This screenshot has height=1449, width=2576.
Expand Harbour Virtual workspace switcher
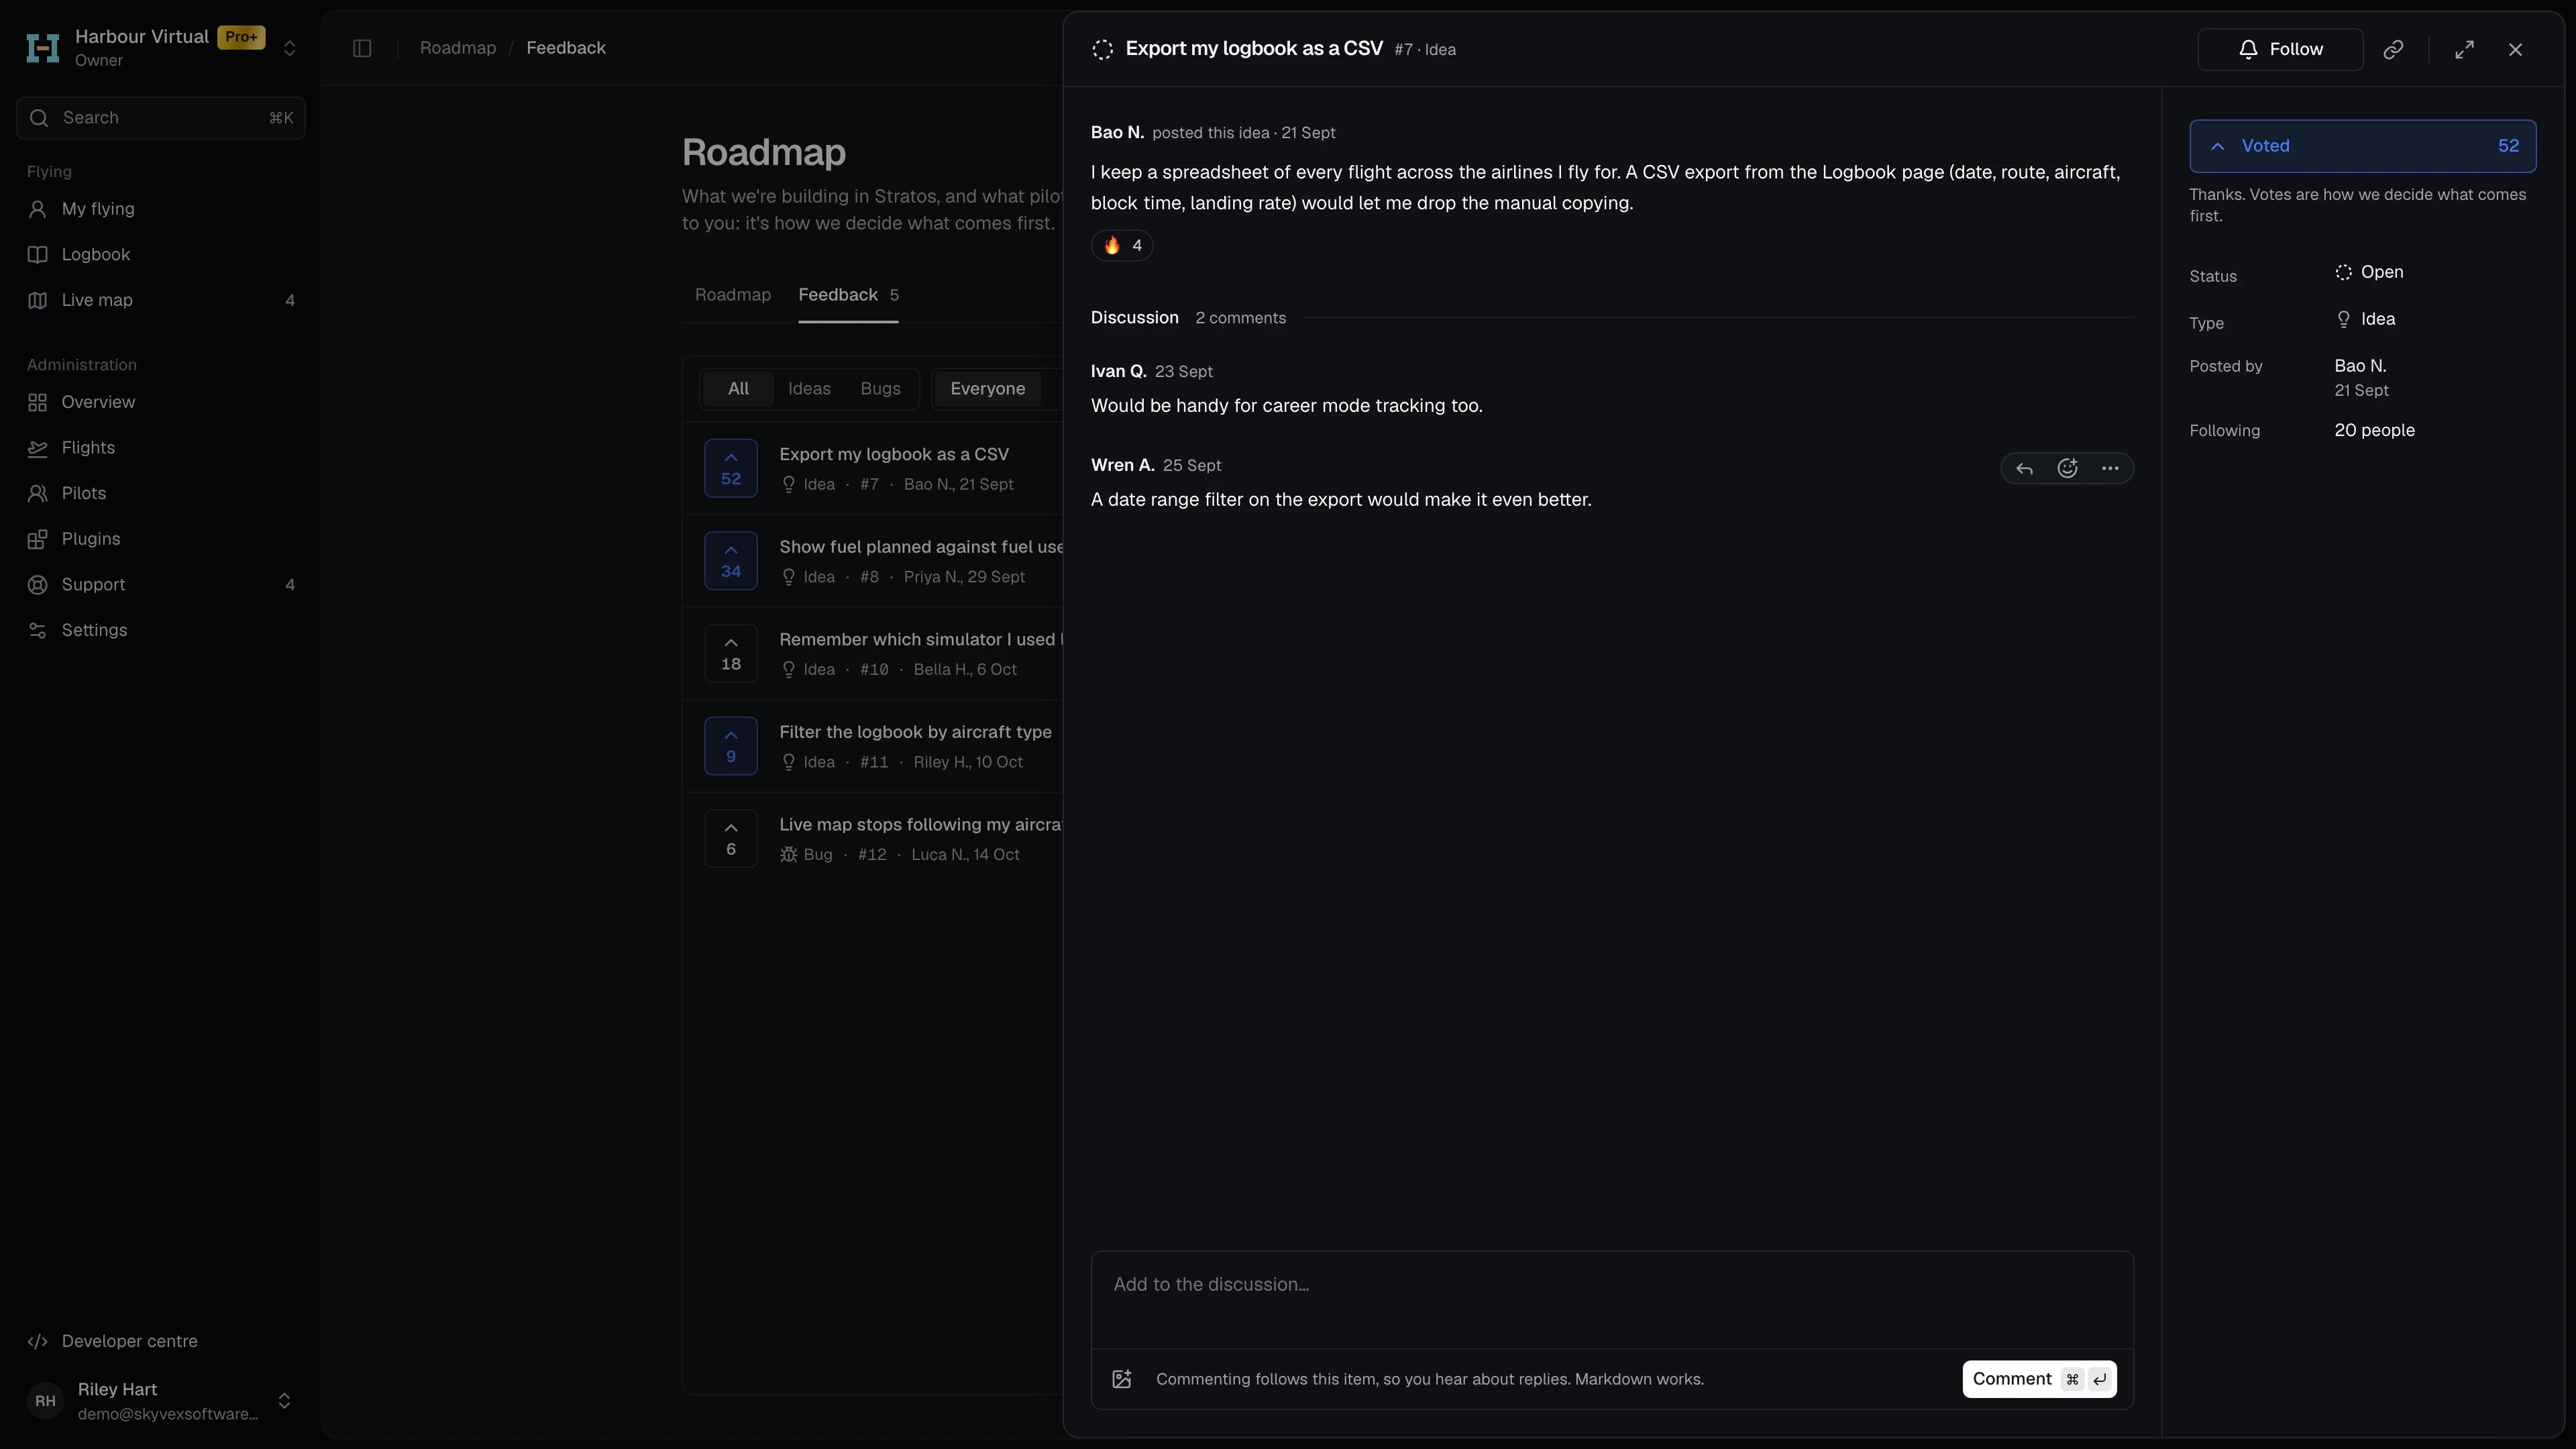coord(161,47)
